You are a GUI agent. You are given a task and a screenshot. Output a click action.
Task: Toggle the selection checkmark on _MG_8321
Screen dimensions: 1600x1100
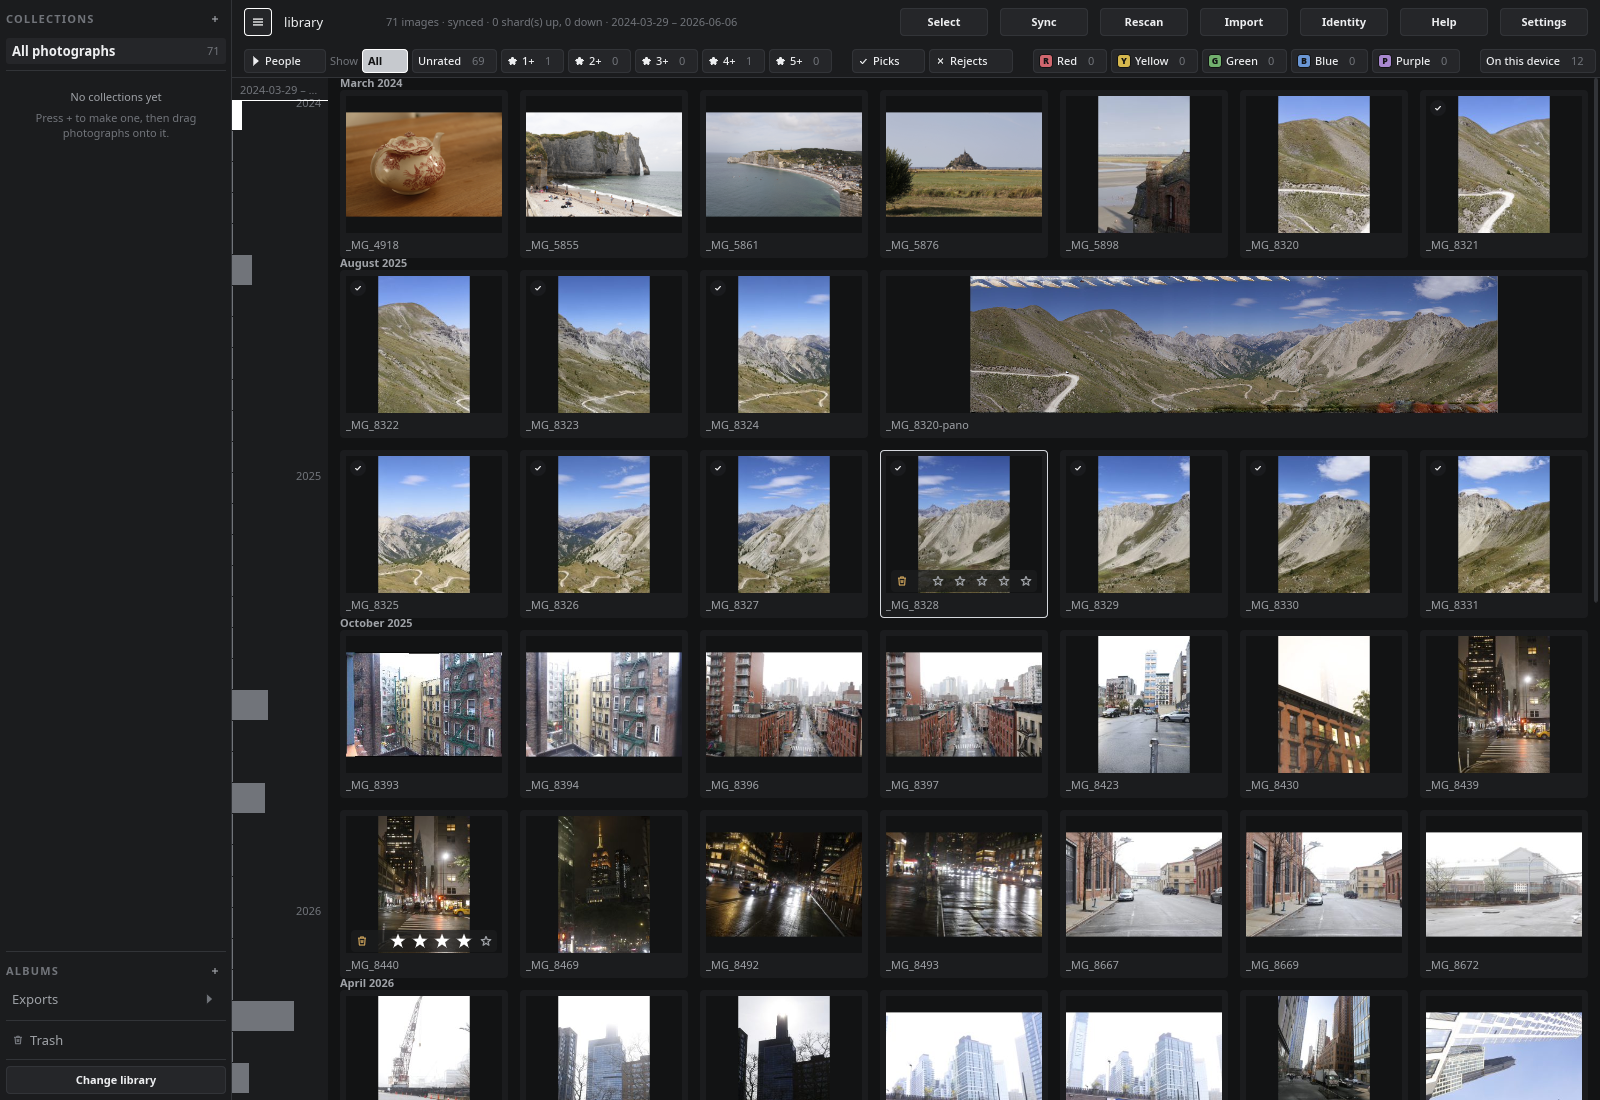[x=1438, y=108]
